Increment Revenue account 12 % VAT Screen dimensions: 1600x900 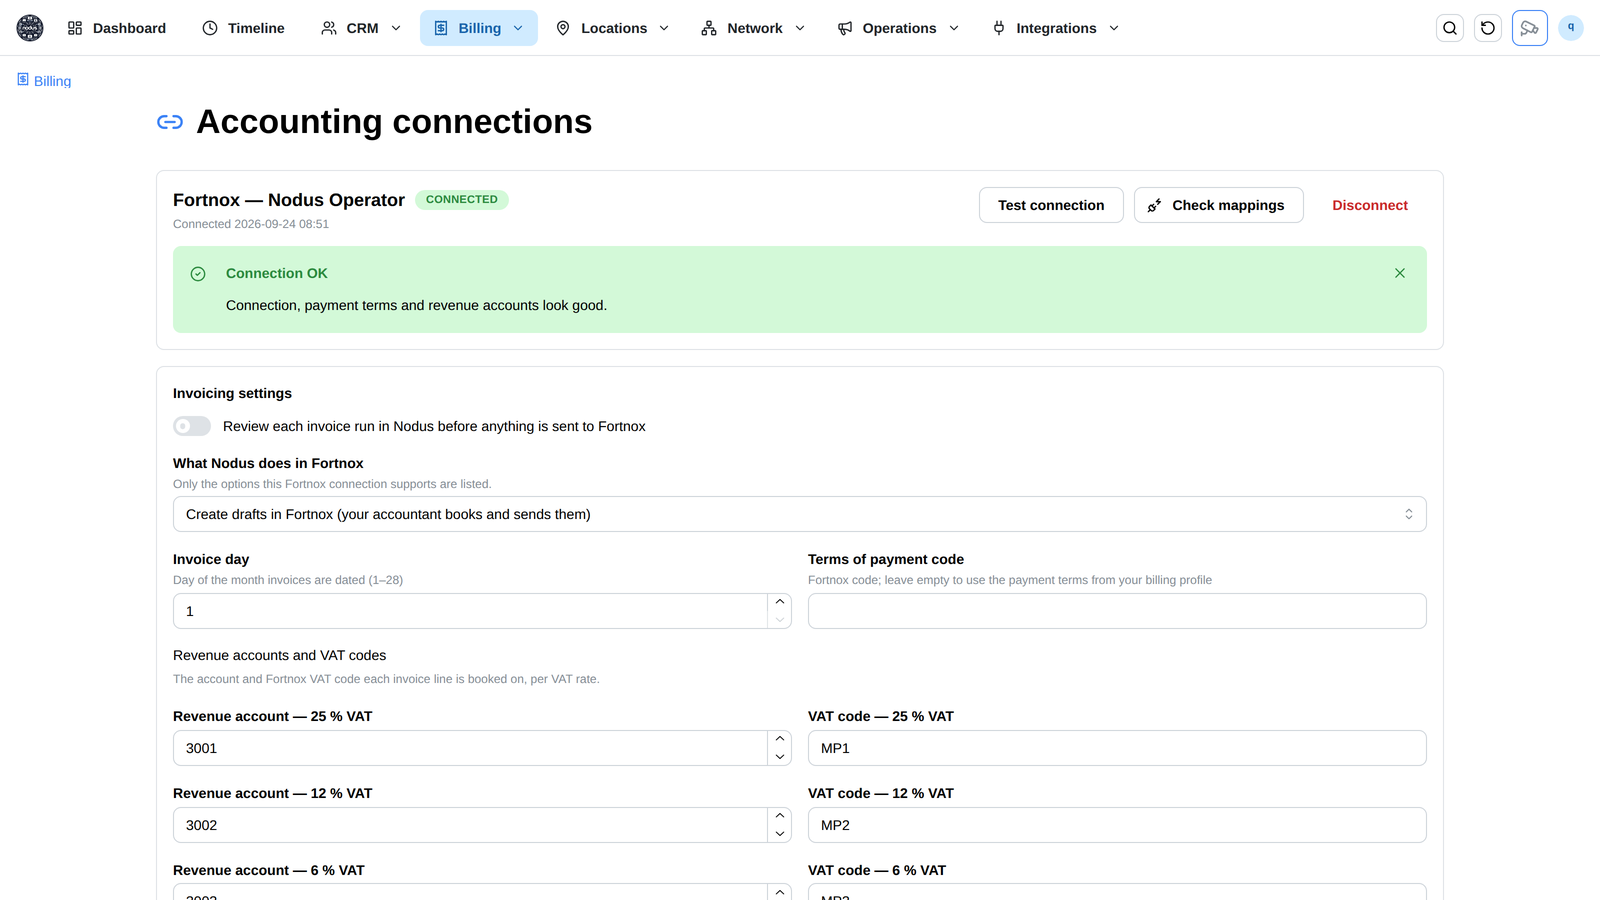click(x=780, y=816)
